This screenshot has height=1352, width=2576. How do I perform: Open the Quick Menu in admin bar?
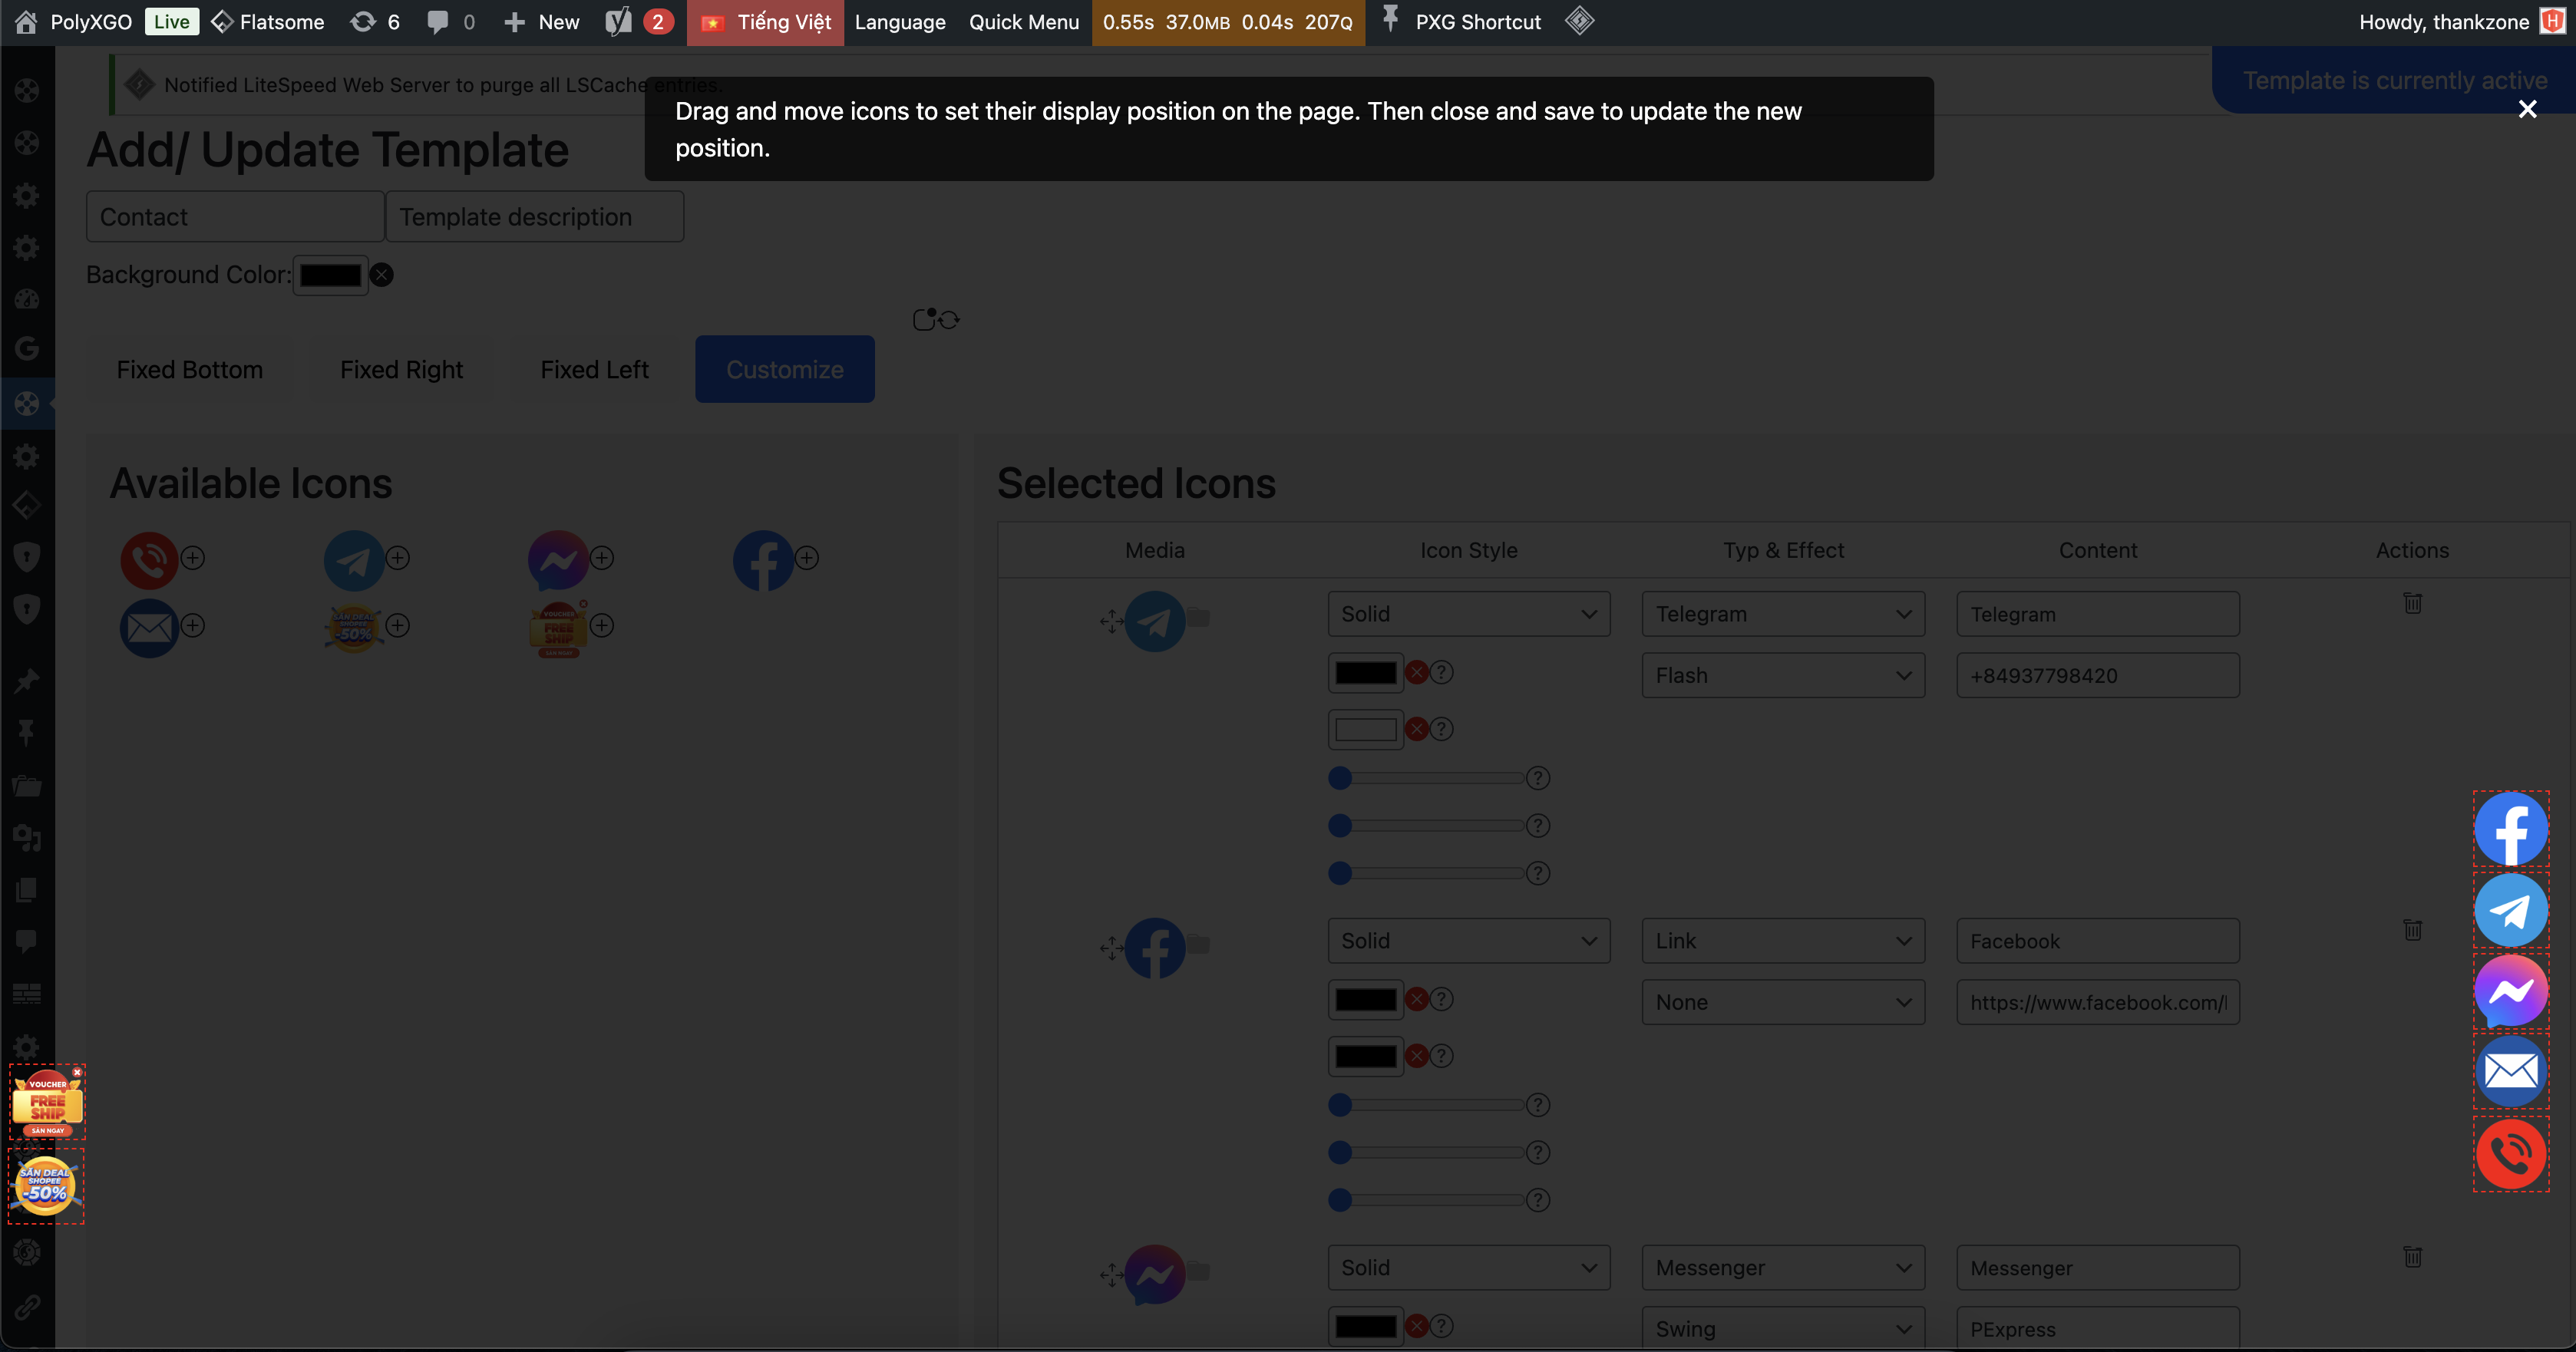pos(1024,22)
